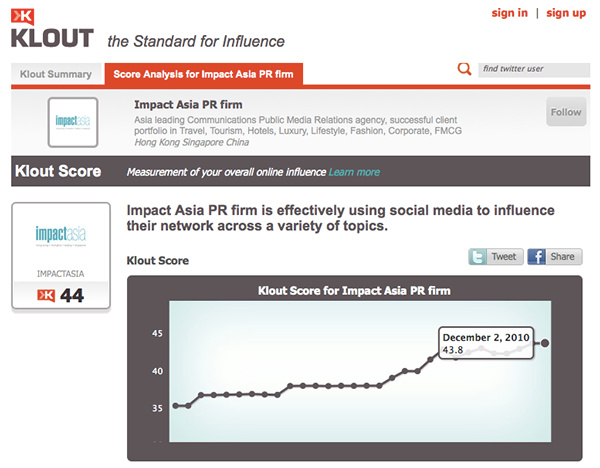Click the first data point on chart

[176, 406]
